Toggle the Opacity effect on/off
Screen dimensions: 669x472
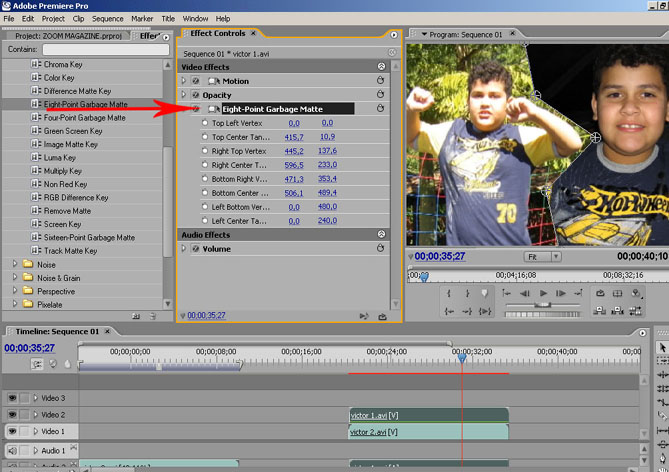(196, 95)
